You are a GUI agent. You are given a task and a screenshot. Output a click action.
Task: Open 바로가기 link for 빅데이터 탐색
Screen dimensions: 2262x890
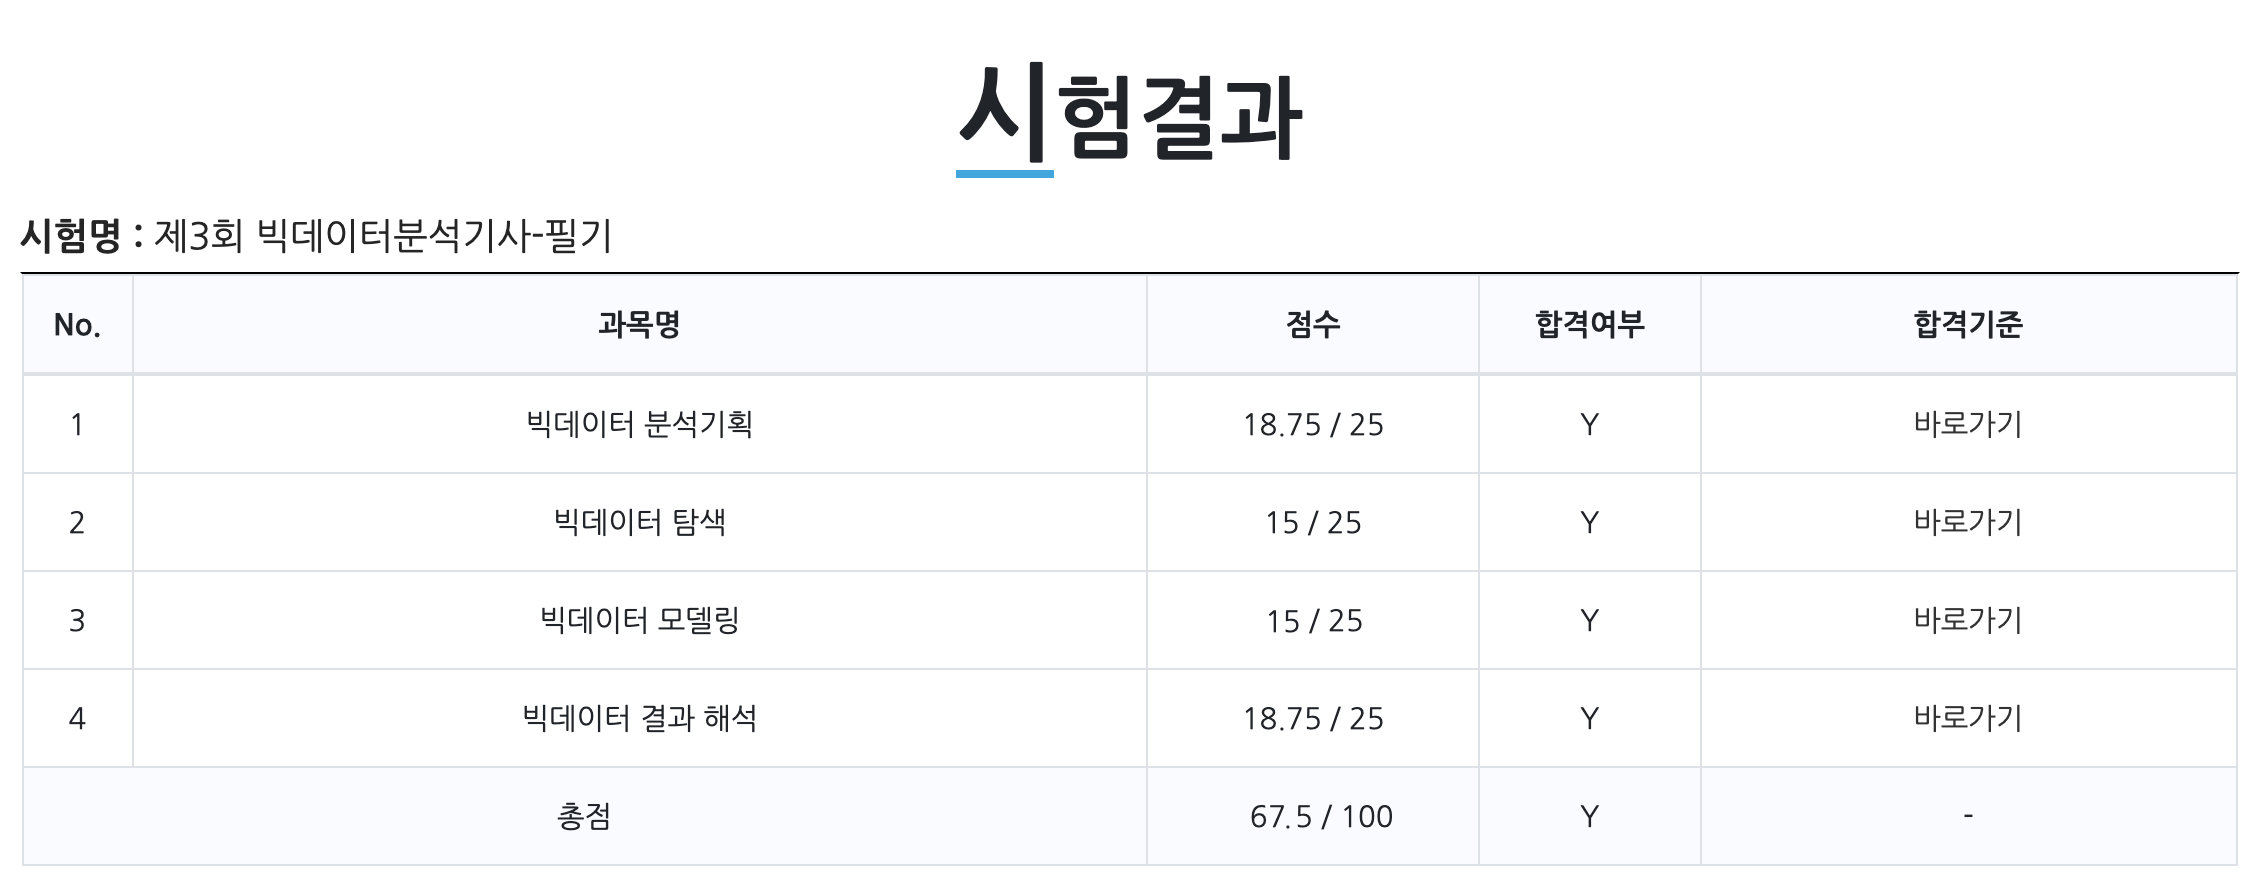point(1968,522)
